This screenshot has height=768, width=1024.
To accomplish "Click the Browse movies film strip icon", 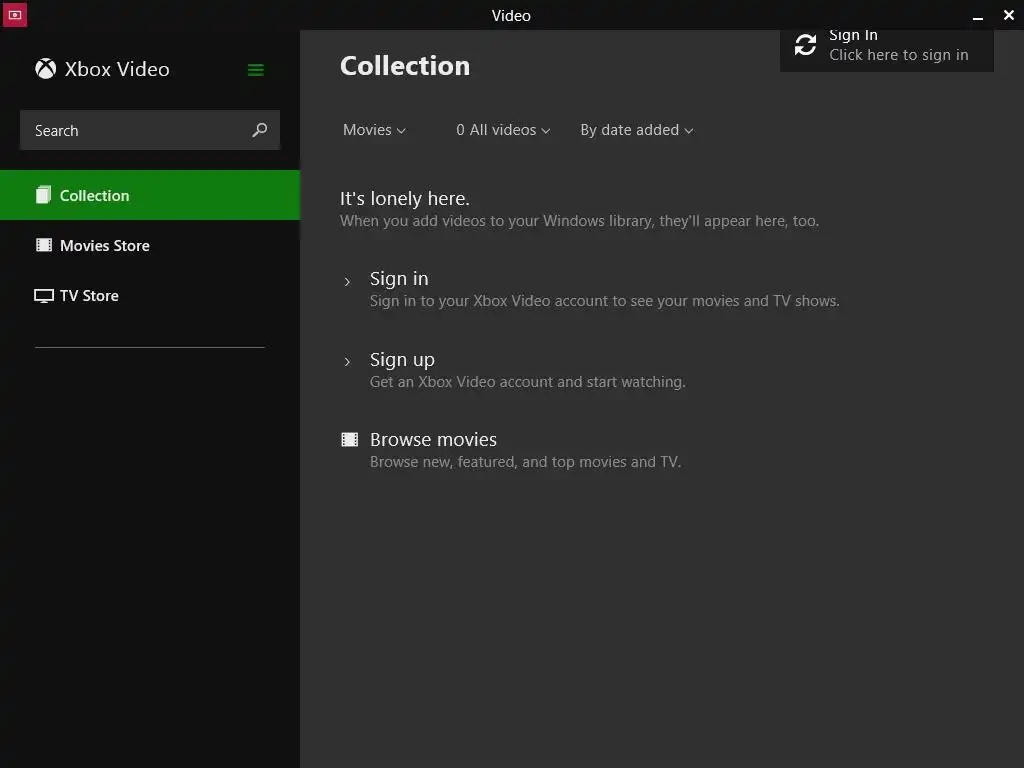I will 349,439.
